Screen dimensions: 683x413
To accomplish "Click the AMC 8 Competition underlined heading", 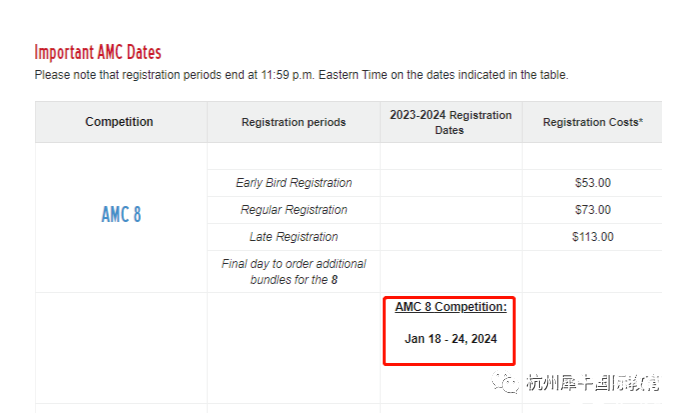I will pos(451,307).
